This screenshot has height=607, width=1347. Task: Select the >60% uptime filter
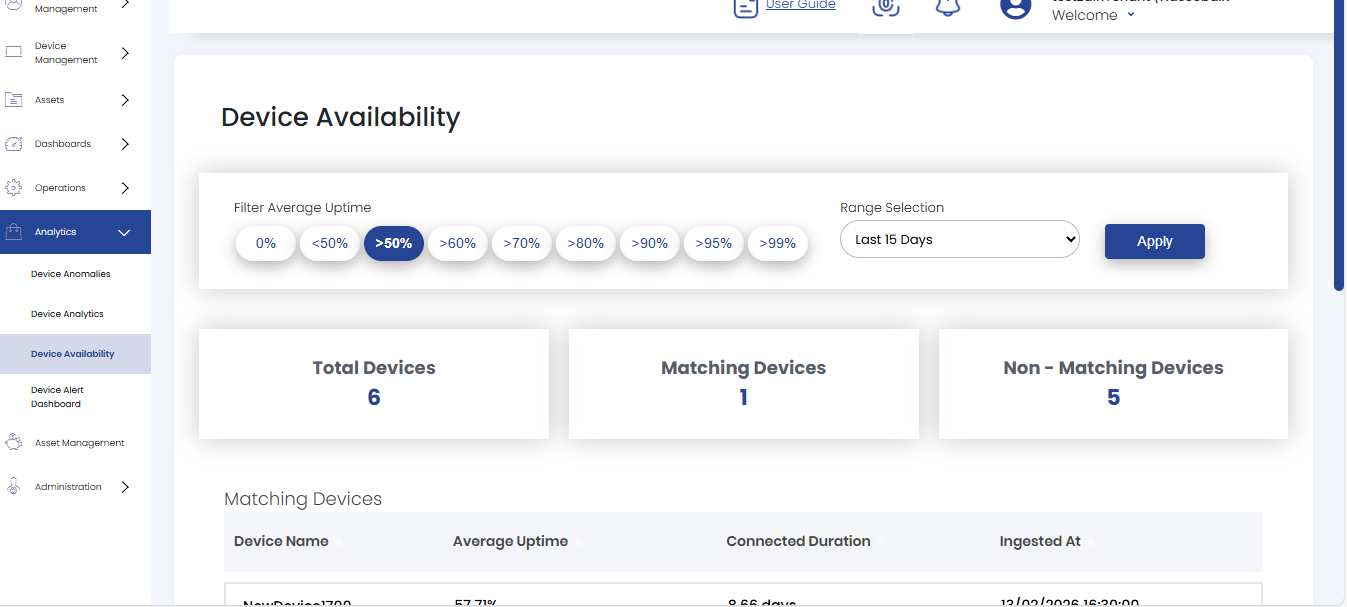point(458,243)
